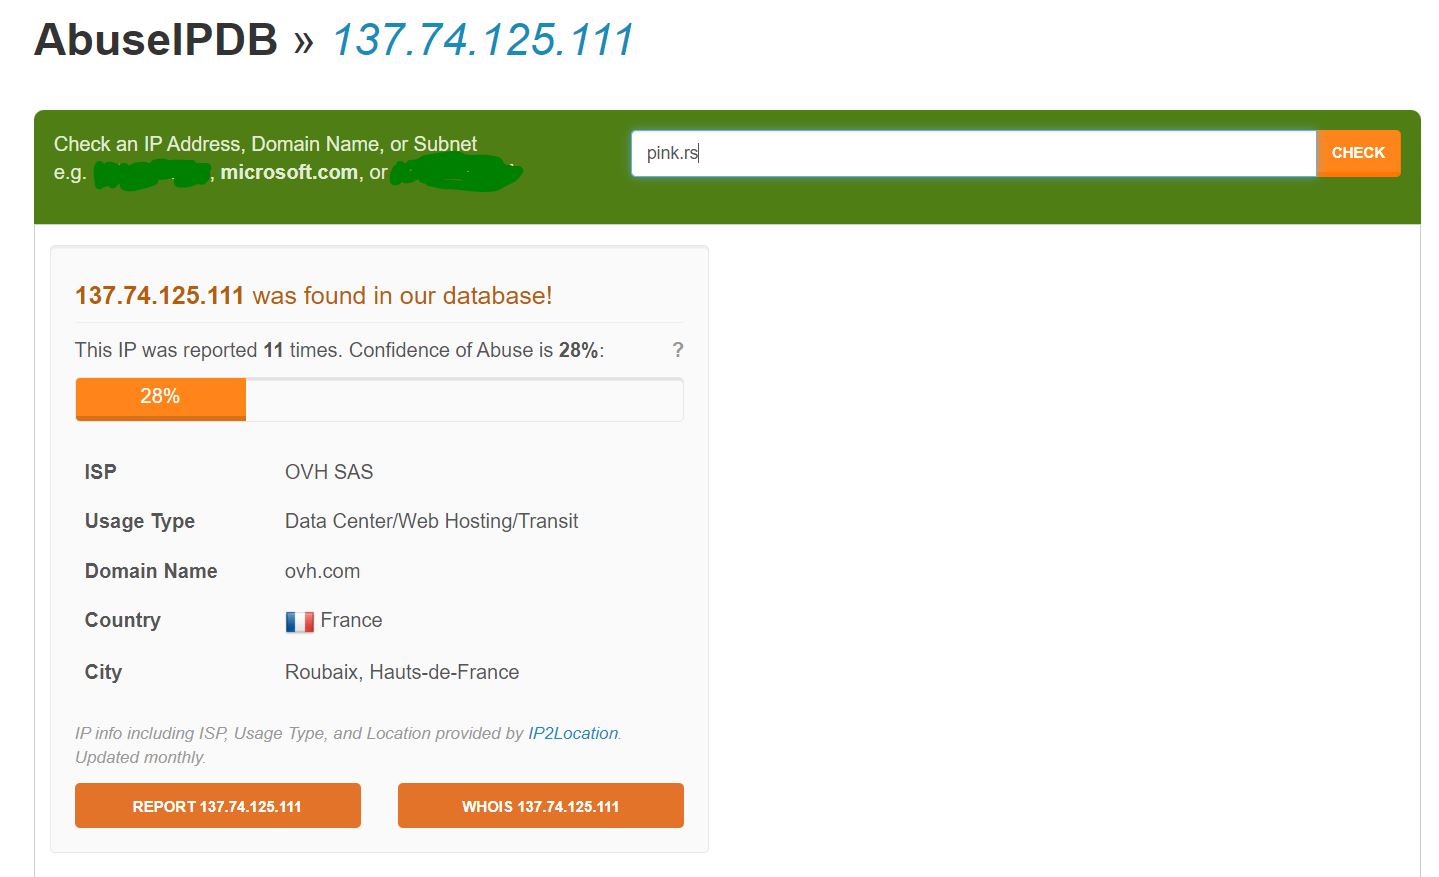Click the question mark help icon
The height and width of the screenshot is (877, 1439).
click(678, 350)
